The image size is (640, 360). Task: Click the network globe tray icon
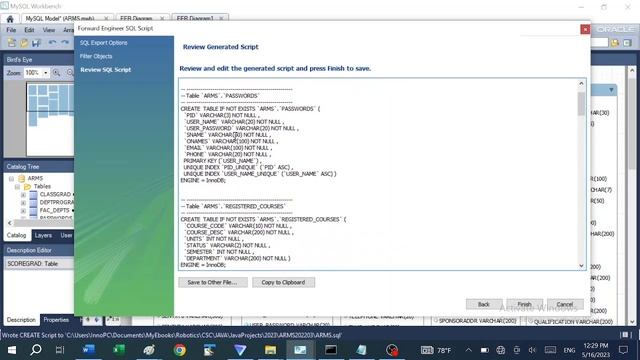pyautogui.click(x=500, y=350)
